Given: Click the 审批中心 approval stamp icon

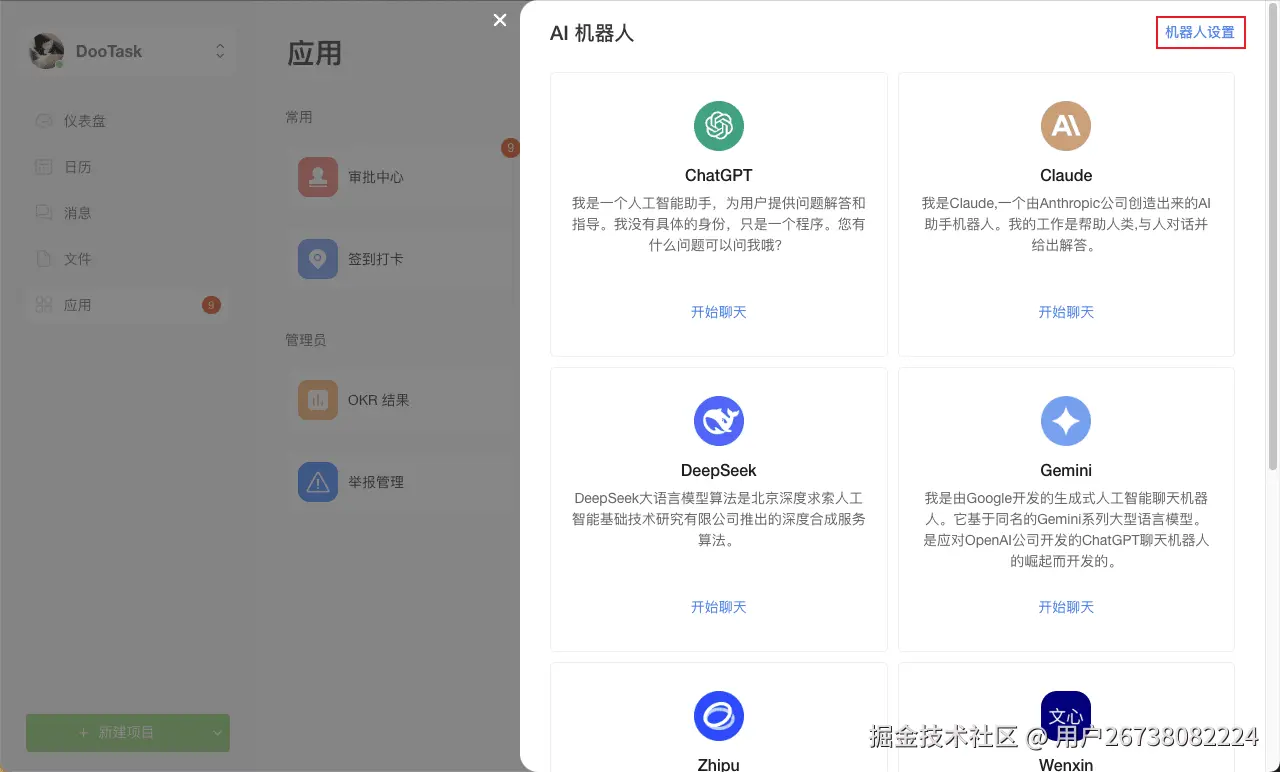Looking at the screenshot, I should point(318,177).
